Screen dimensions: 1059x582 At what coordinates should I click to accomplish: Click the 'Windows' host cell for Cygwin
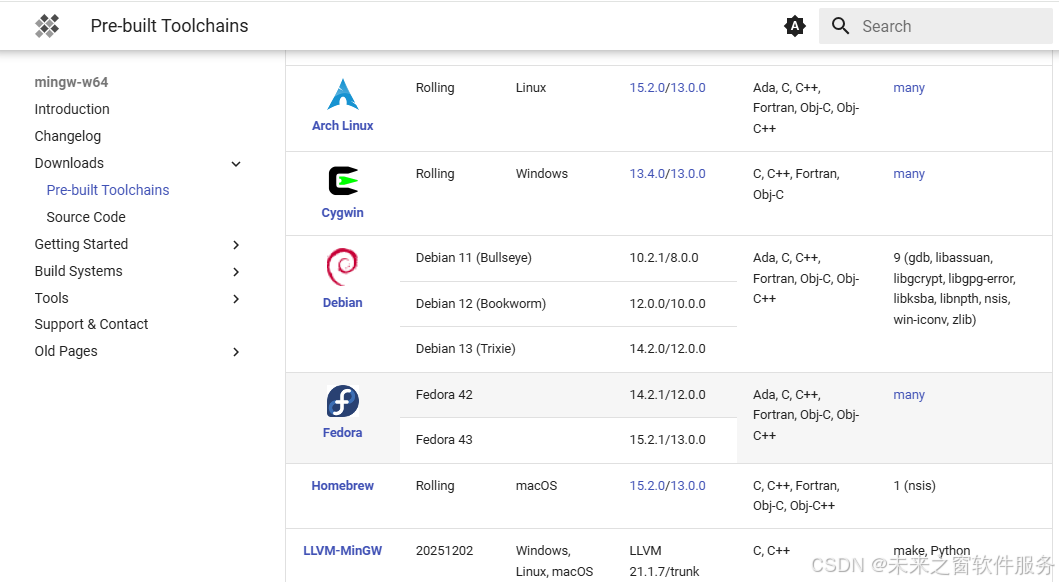(542, 174)
